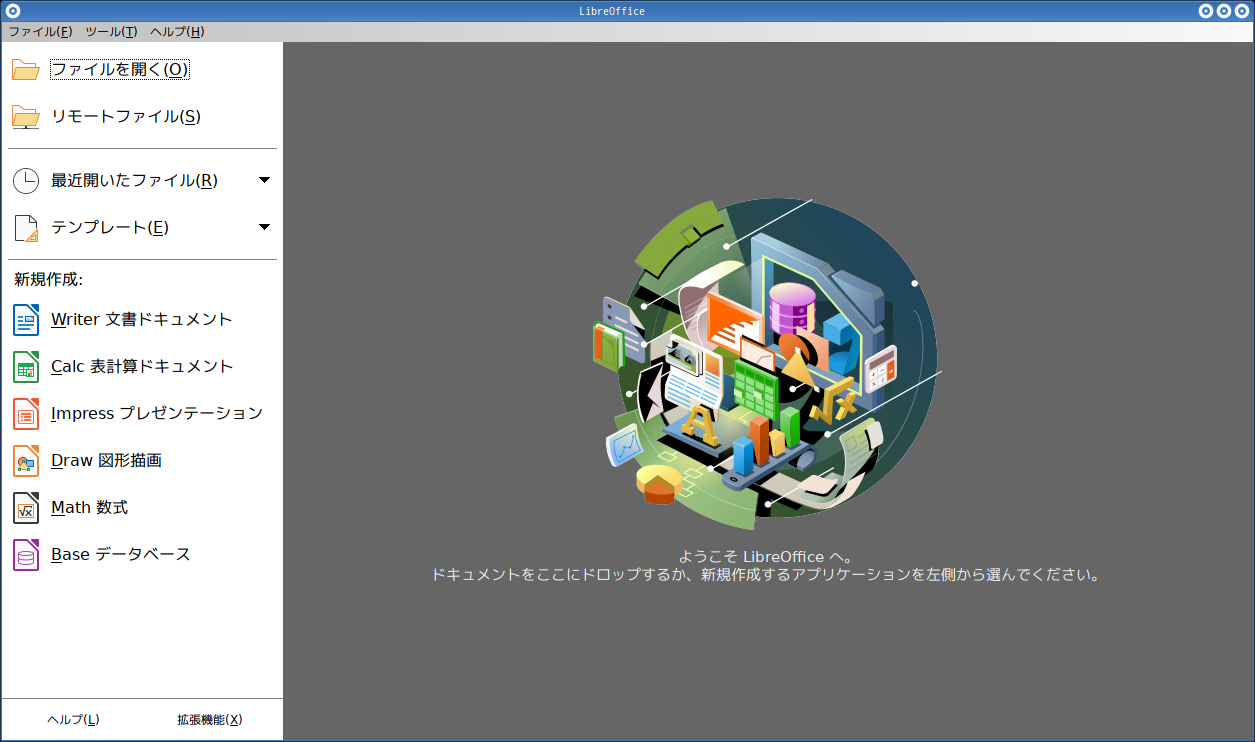Click the 拡張機能(X) extensions button
Screen dimensions: 1255x742
tap(210, 720)
